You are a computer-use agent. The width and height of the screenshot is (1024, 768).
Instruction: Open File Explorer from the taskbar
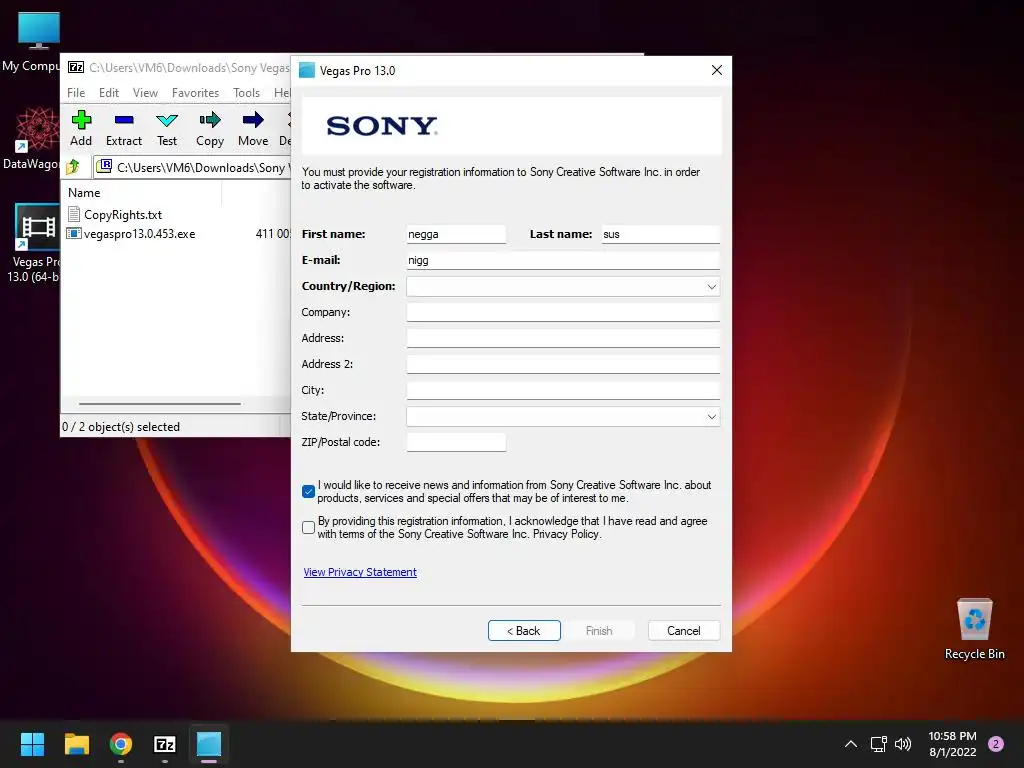[76, 744]
